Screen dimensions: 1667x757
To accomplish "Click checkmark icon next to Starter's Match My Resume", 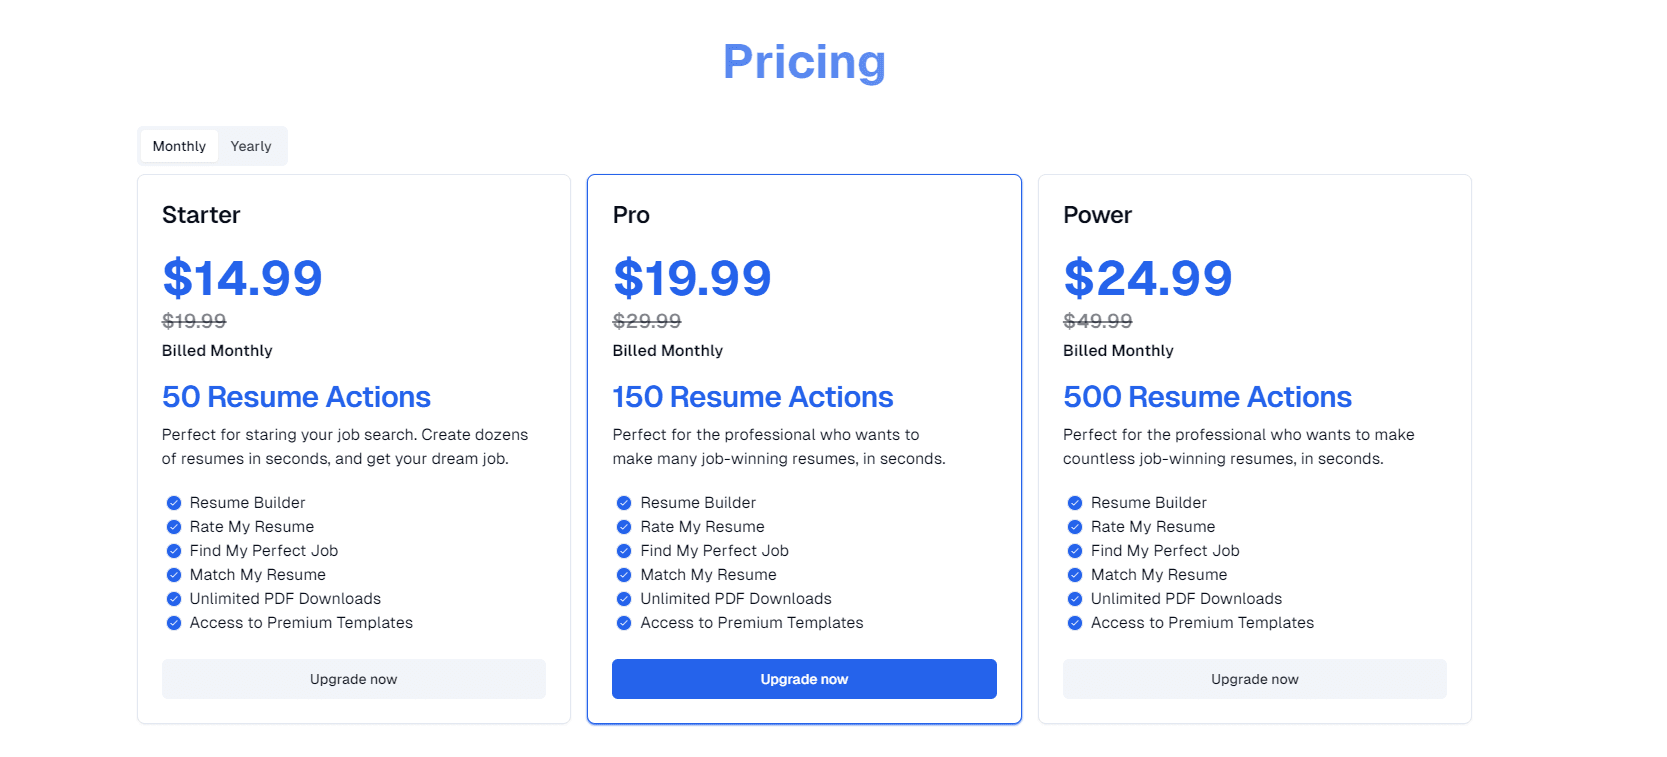I will [x=174, y=575].
